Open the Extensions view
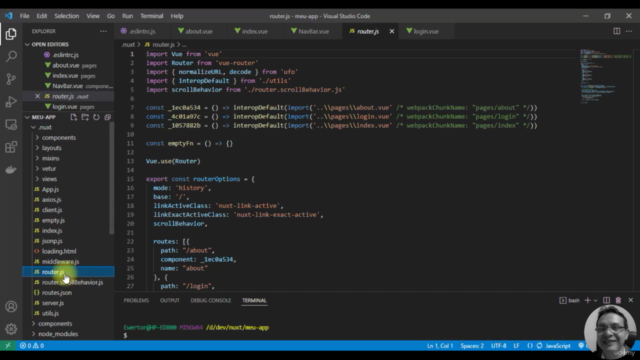This screenshot has height=360, width=640. click(11, 147)
